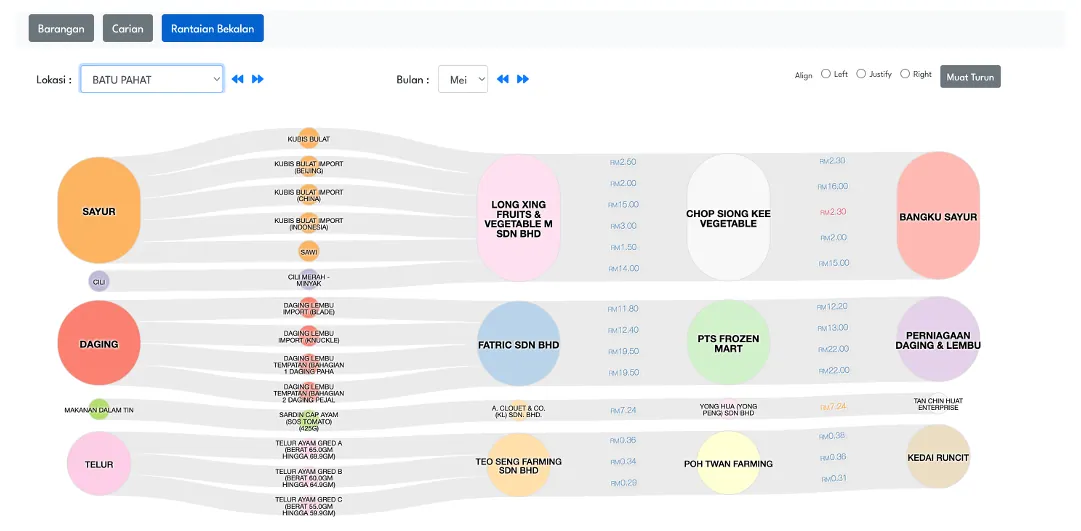
Task: Click the blue RM7.24 price label
Action: pyautogui.click(x=623, y=410)
